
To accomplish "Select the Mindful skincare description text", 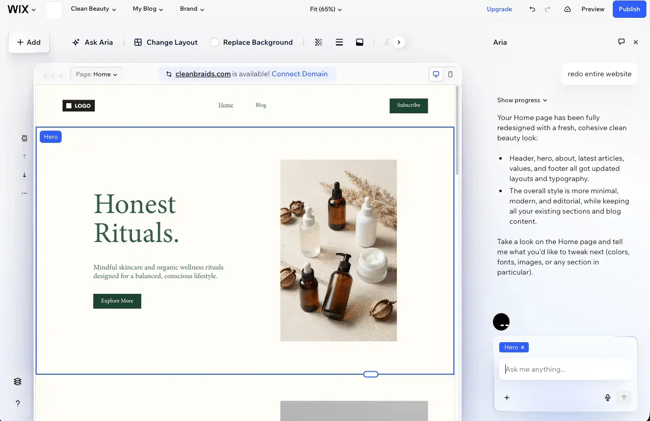I will [x=158, y=271].
